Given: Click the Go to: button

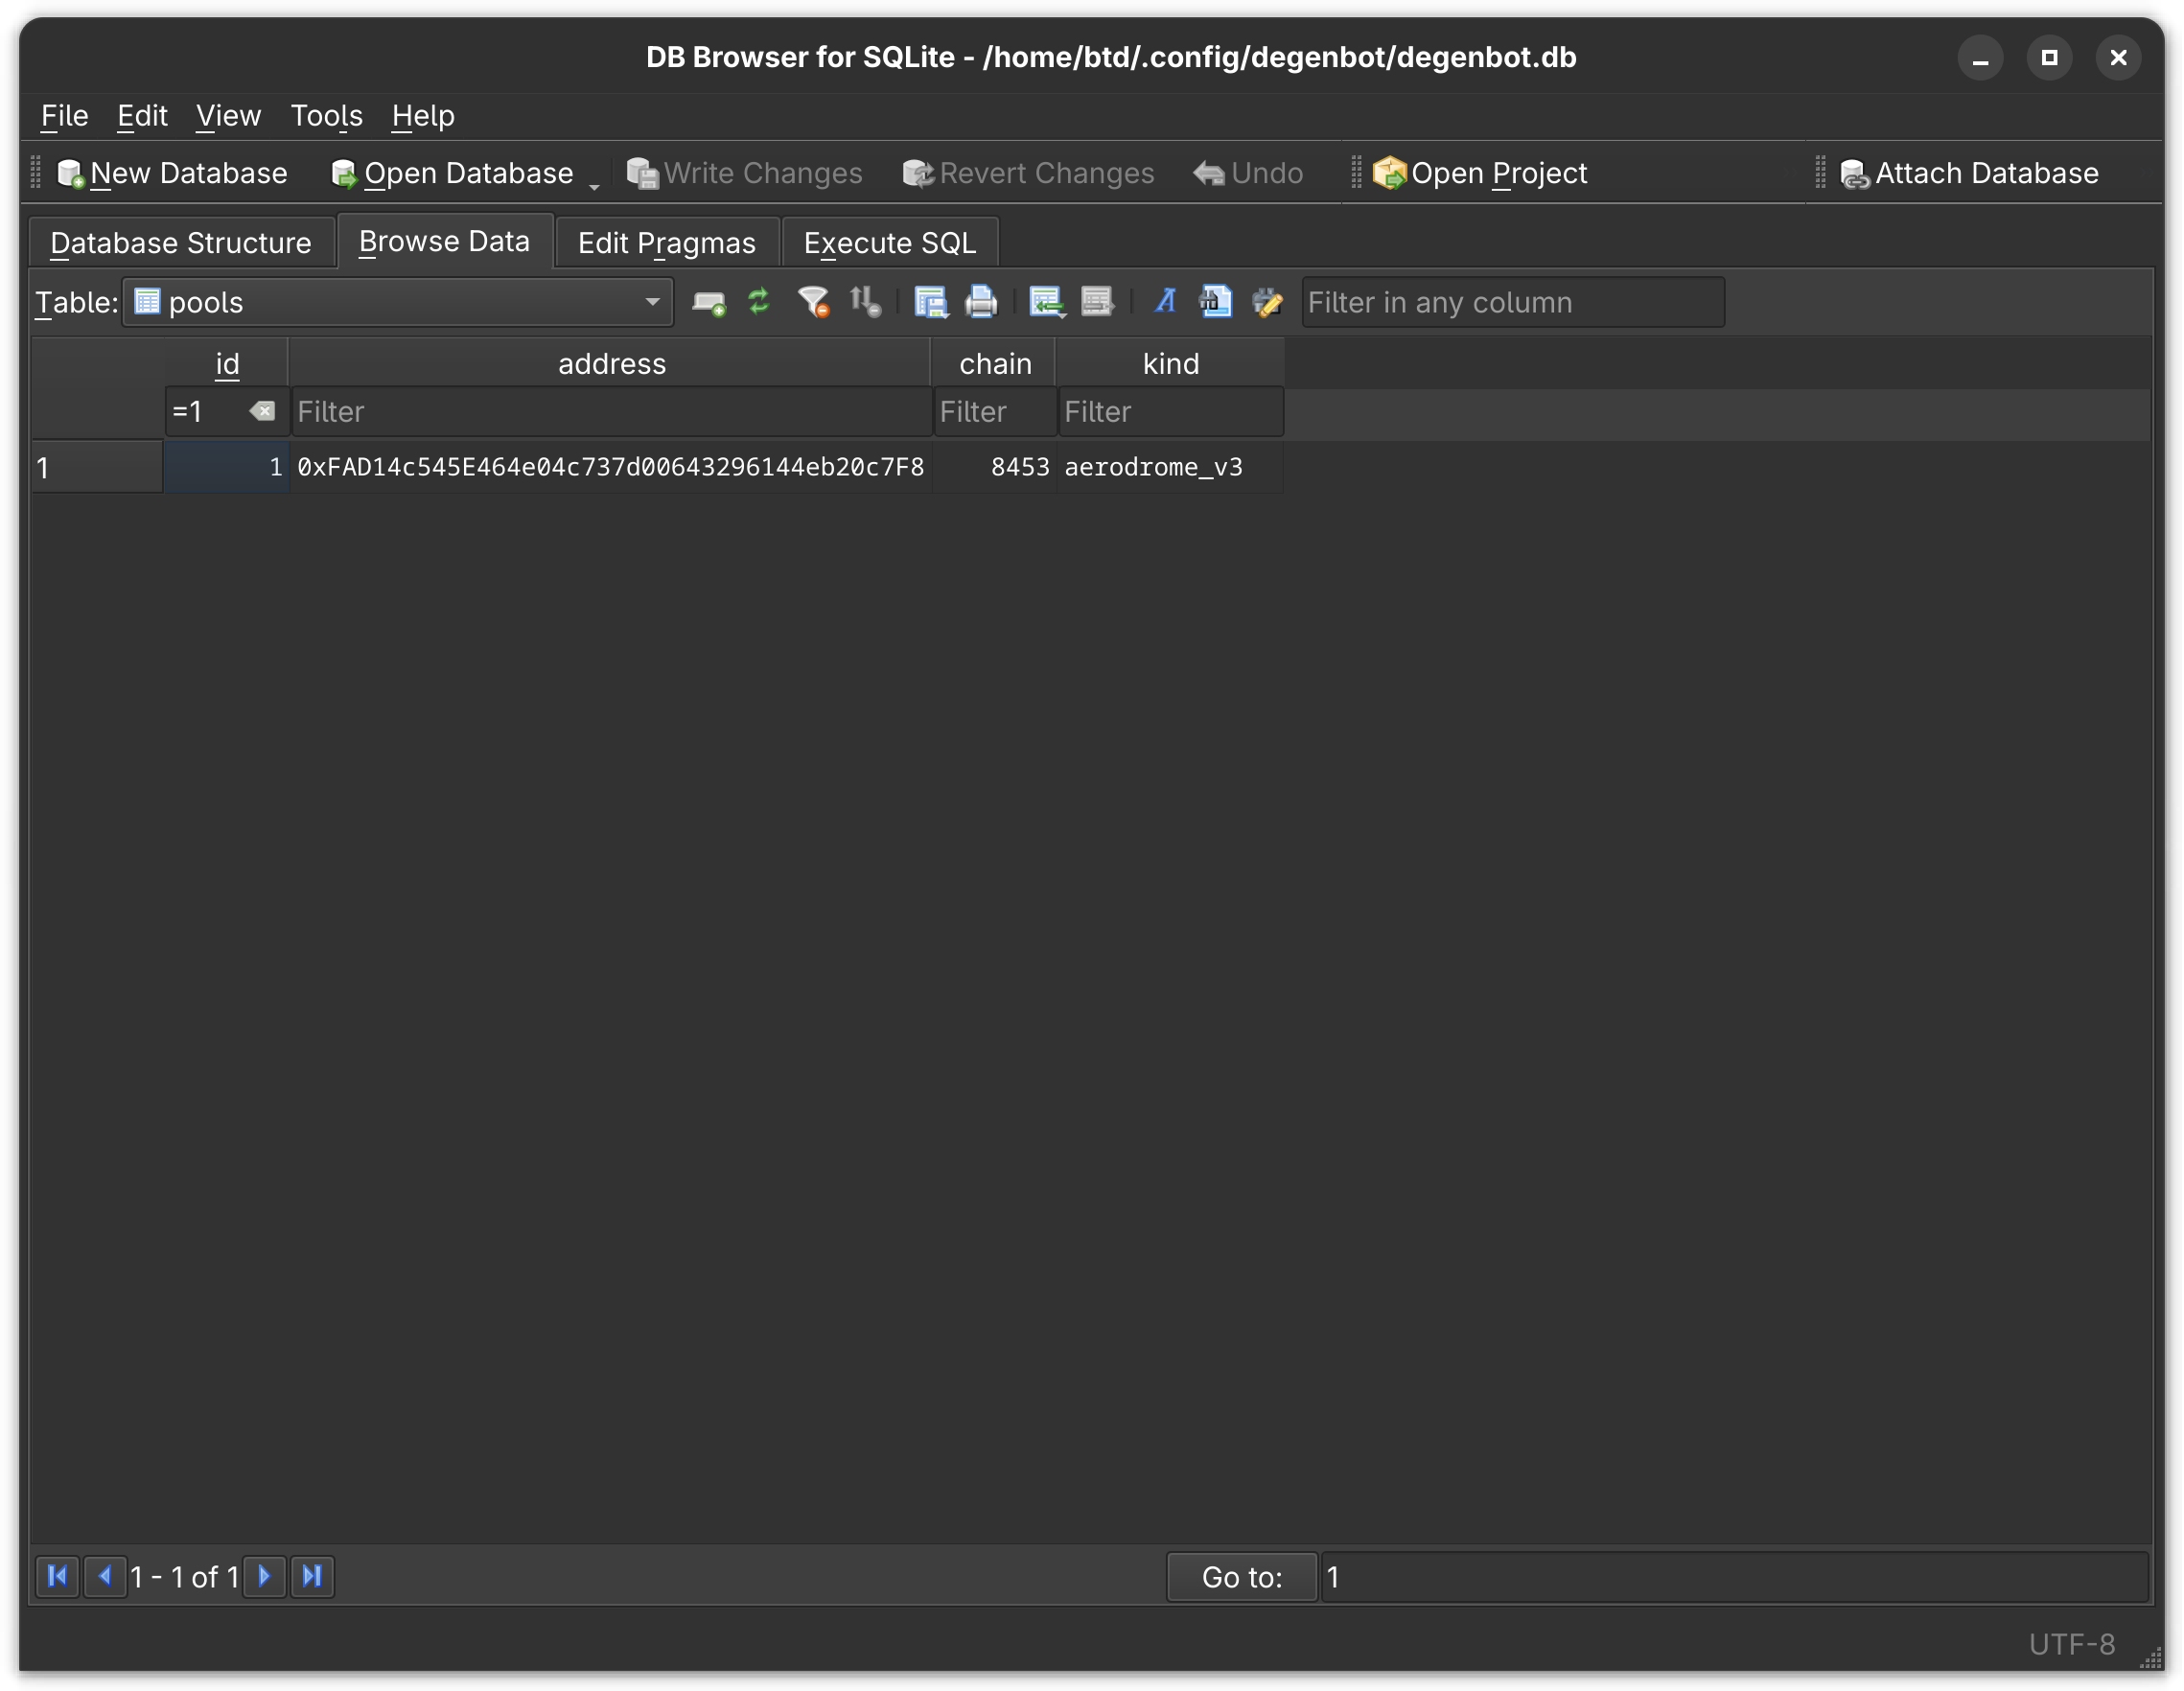Looking at the screenshot, I should (1241, 1577).
